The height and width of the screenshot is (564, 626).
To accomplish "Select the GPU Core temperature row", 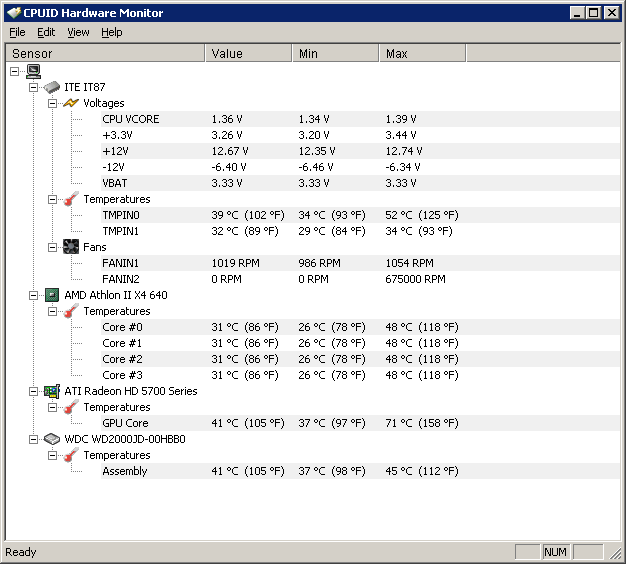I will pyautogui.click(x=125, y=423).
